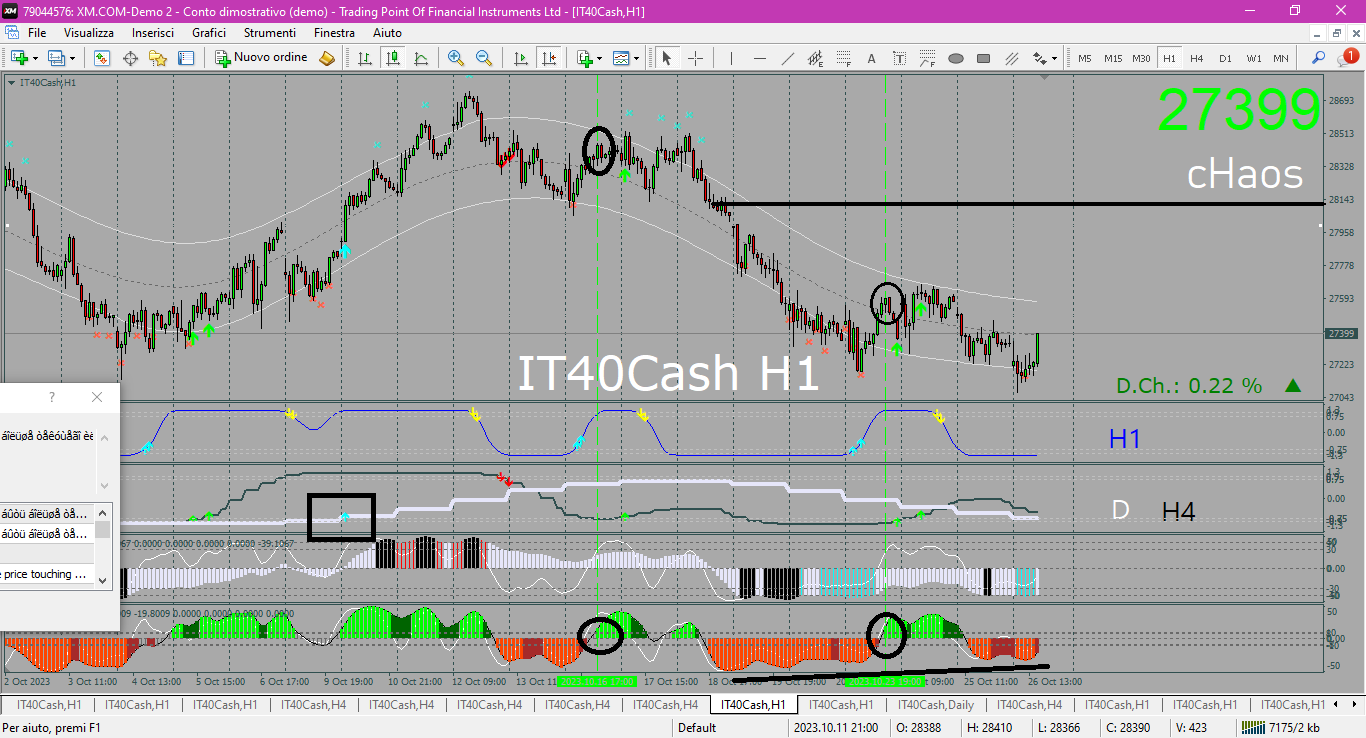Select the rectangle drawing tool

pos(984,58)
